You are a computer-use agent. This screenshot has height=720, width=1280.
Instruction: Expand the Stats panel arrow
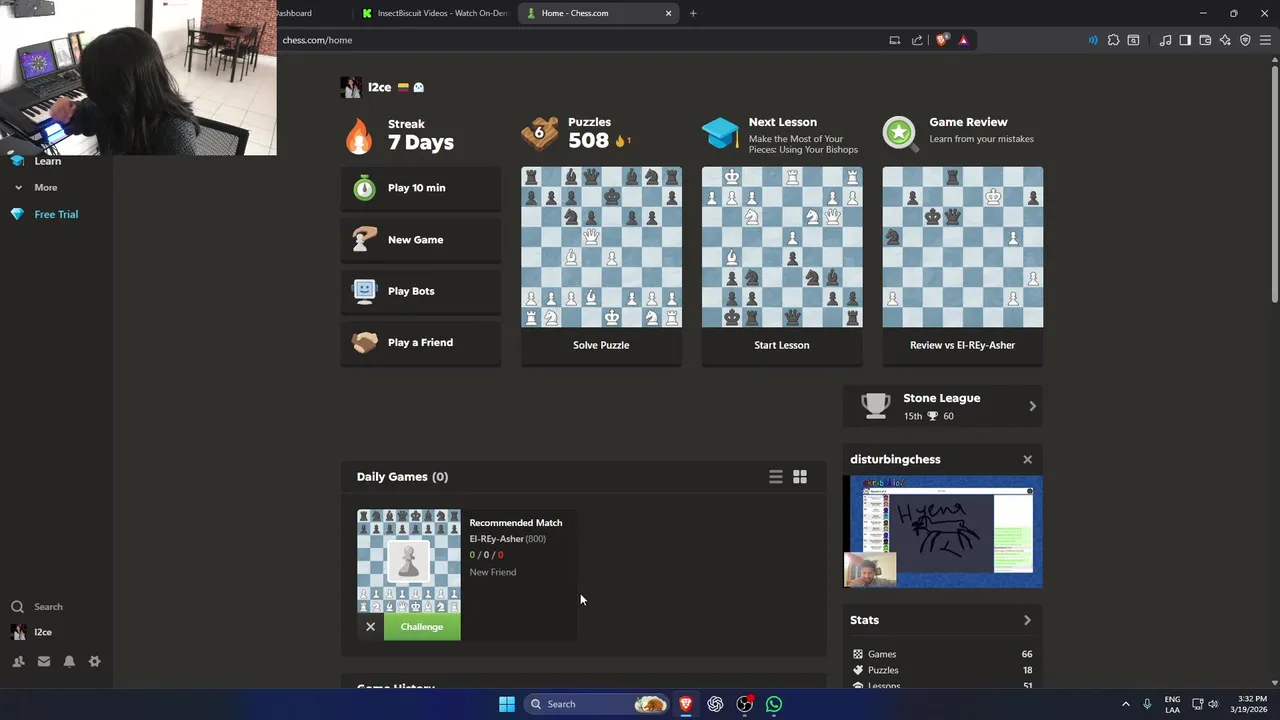[x=1027, y=620]
